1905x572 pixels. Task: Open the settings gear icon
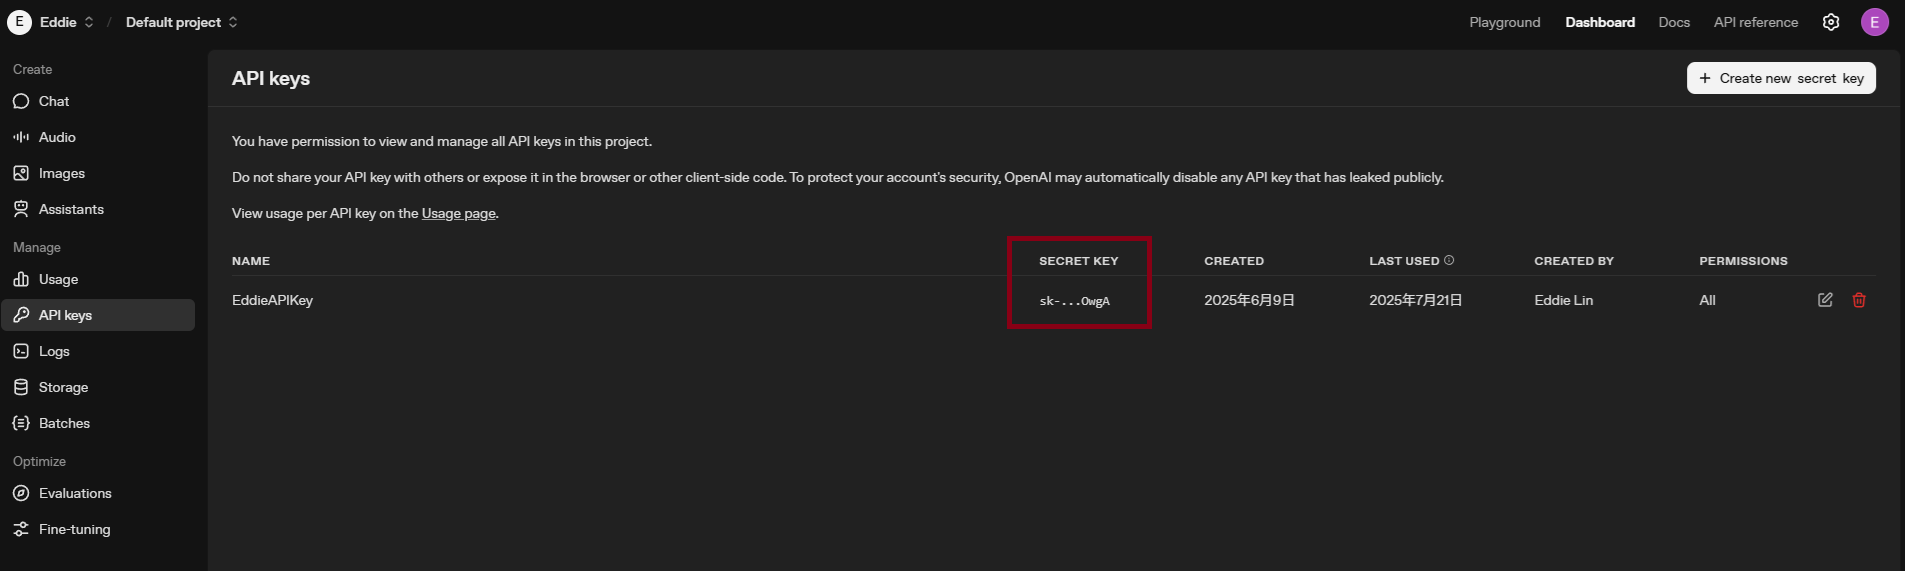(1830, 22)
